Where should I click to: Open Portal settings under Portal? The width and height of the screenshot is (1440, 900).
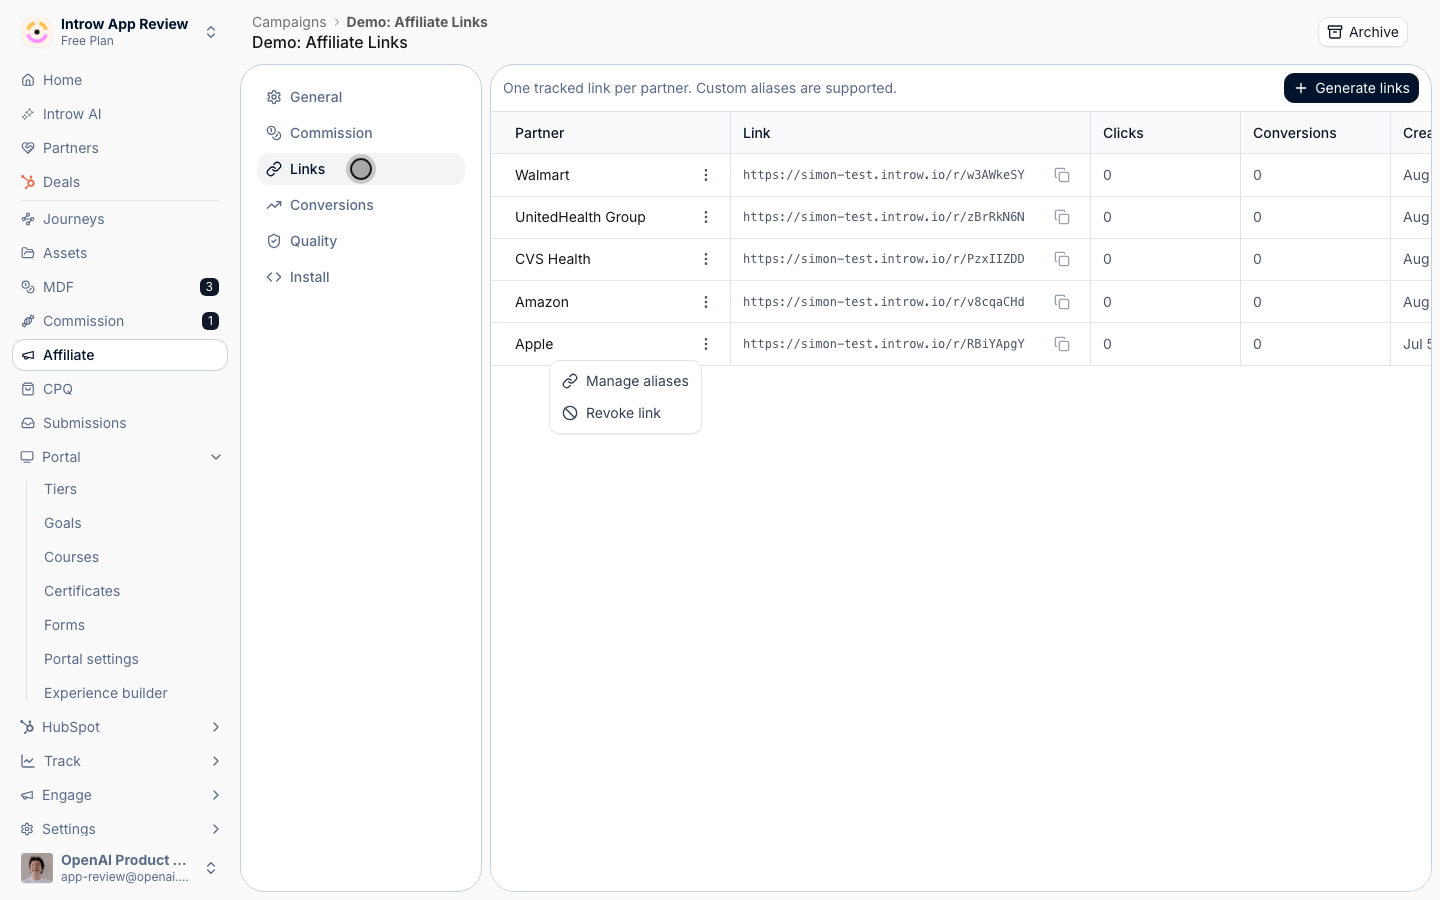coord(92,659)
